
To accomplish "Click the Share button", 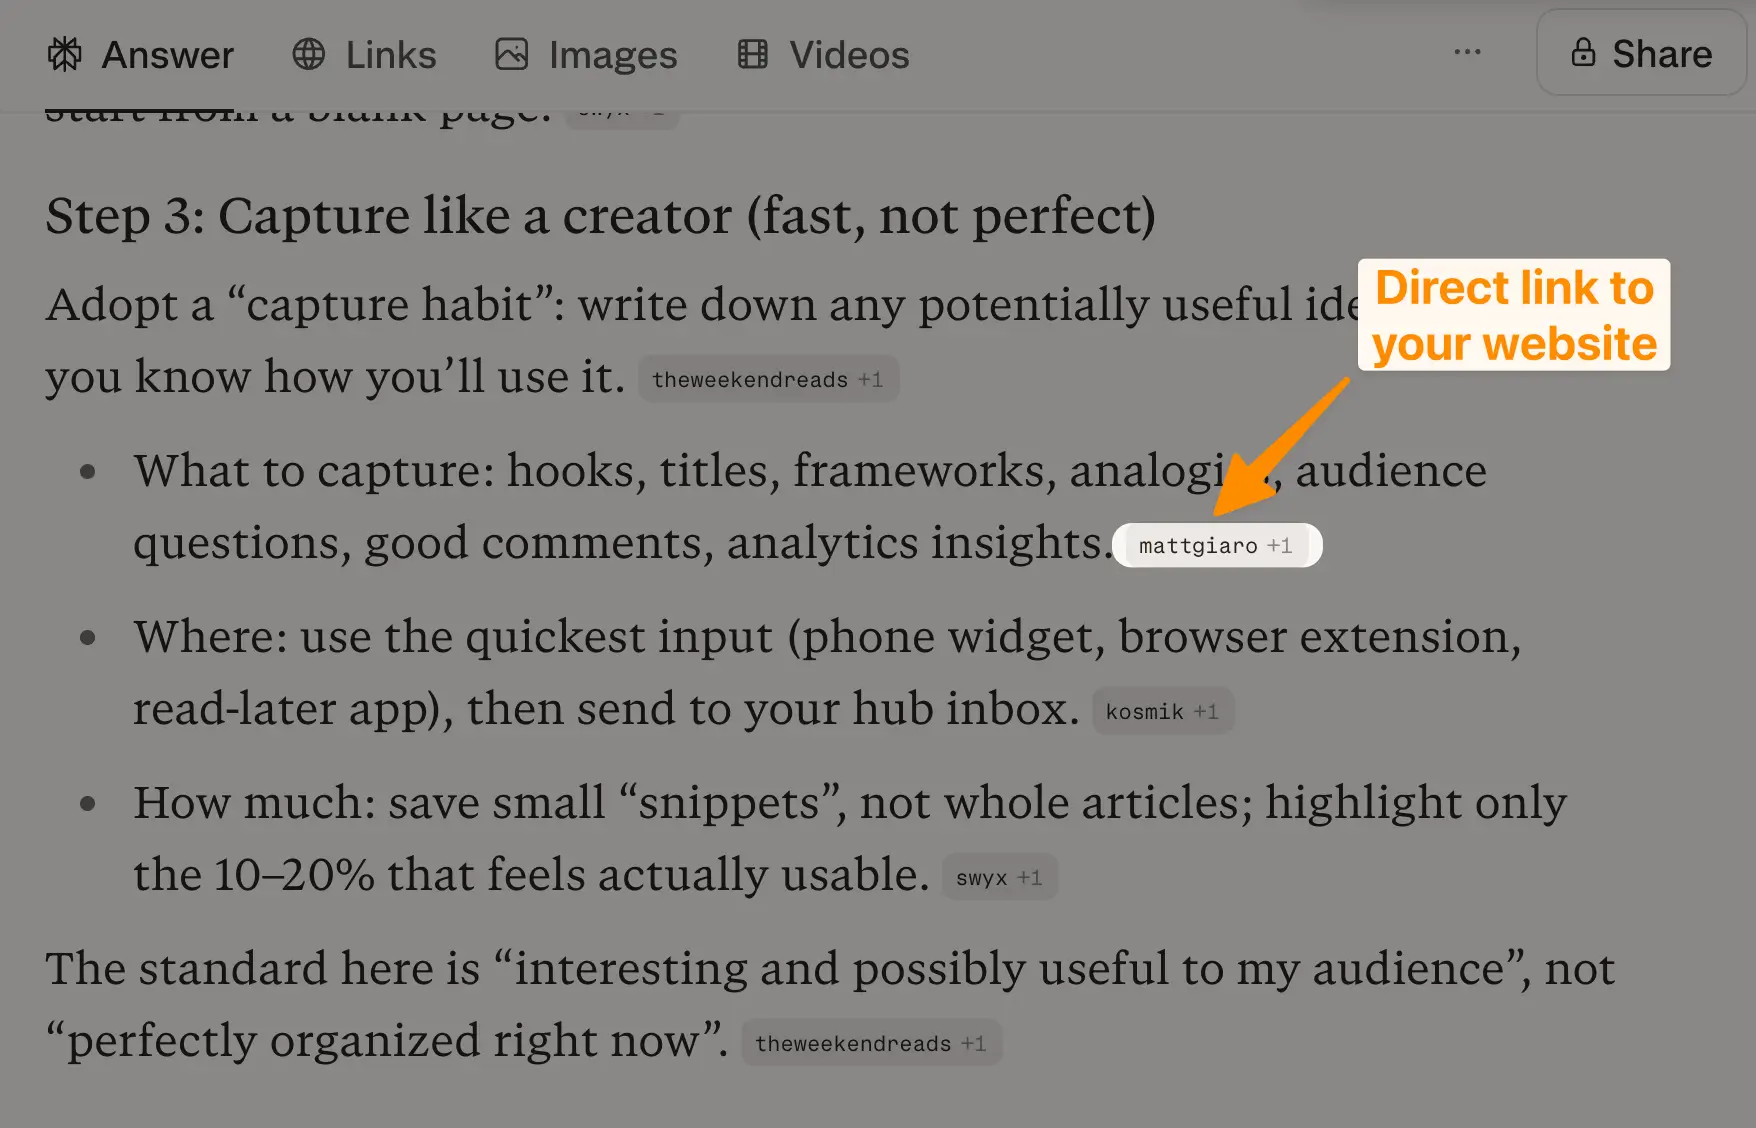I will (1641, 53).
